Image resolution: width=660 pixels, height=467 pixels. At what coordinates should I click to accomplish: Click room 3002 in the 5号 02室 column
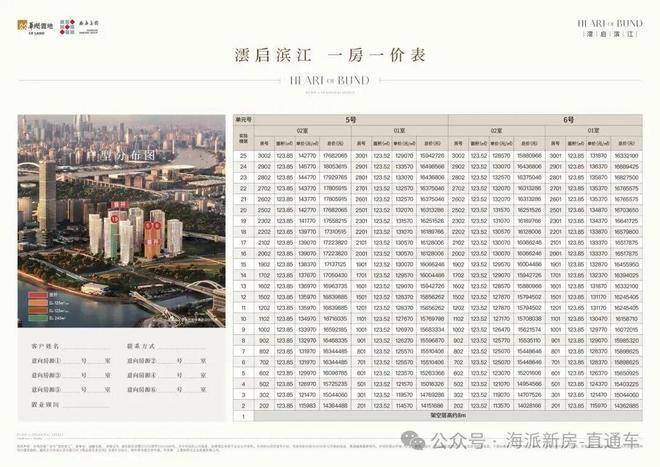coord(264,156)
